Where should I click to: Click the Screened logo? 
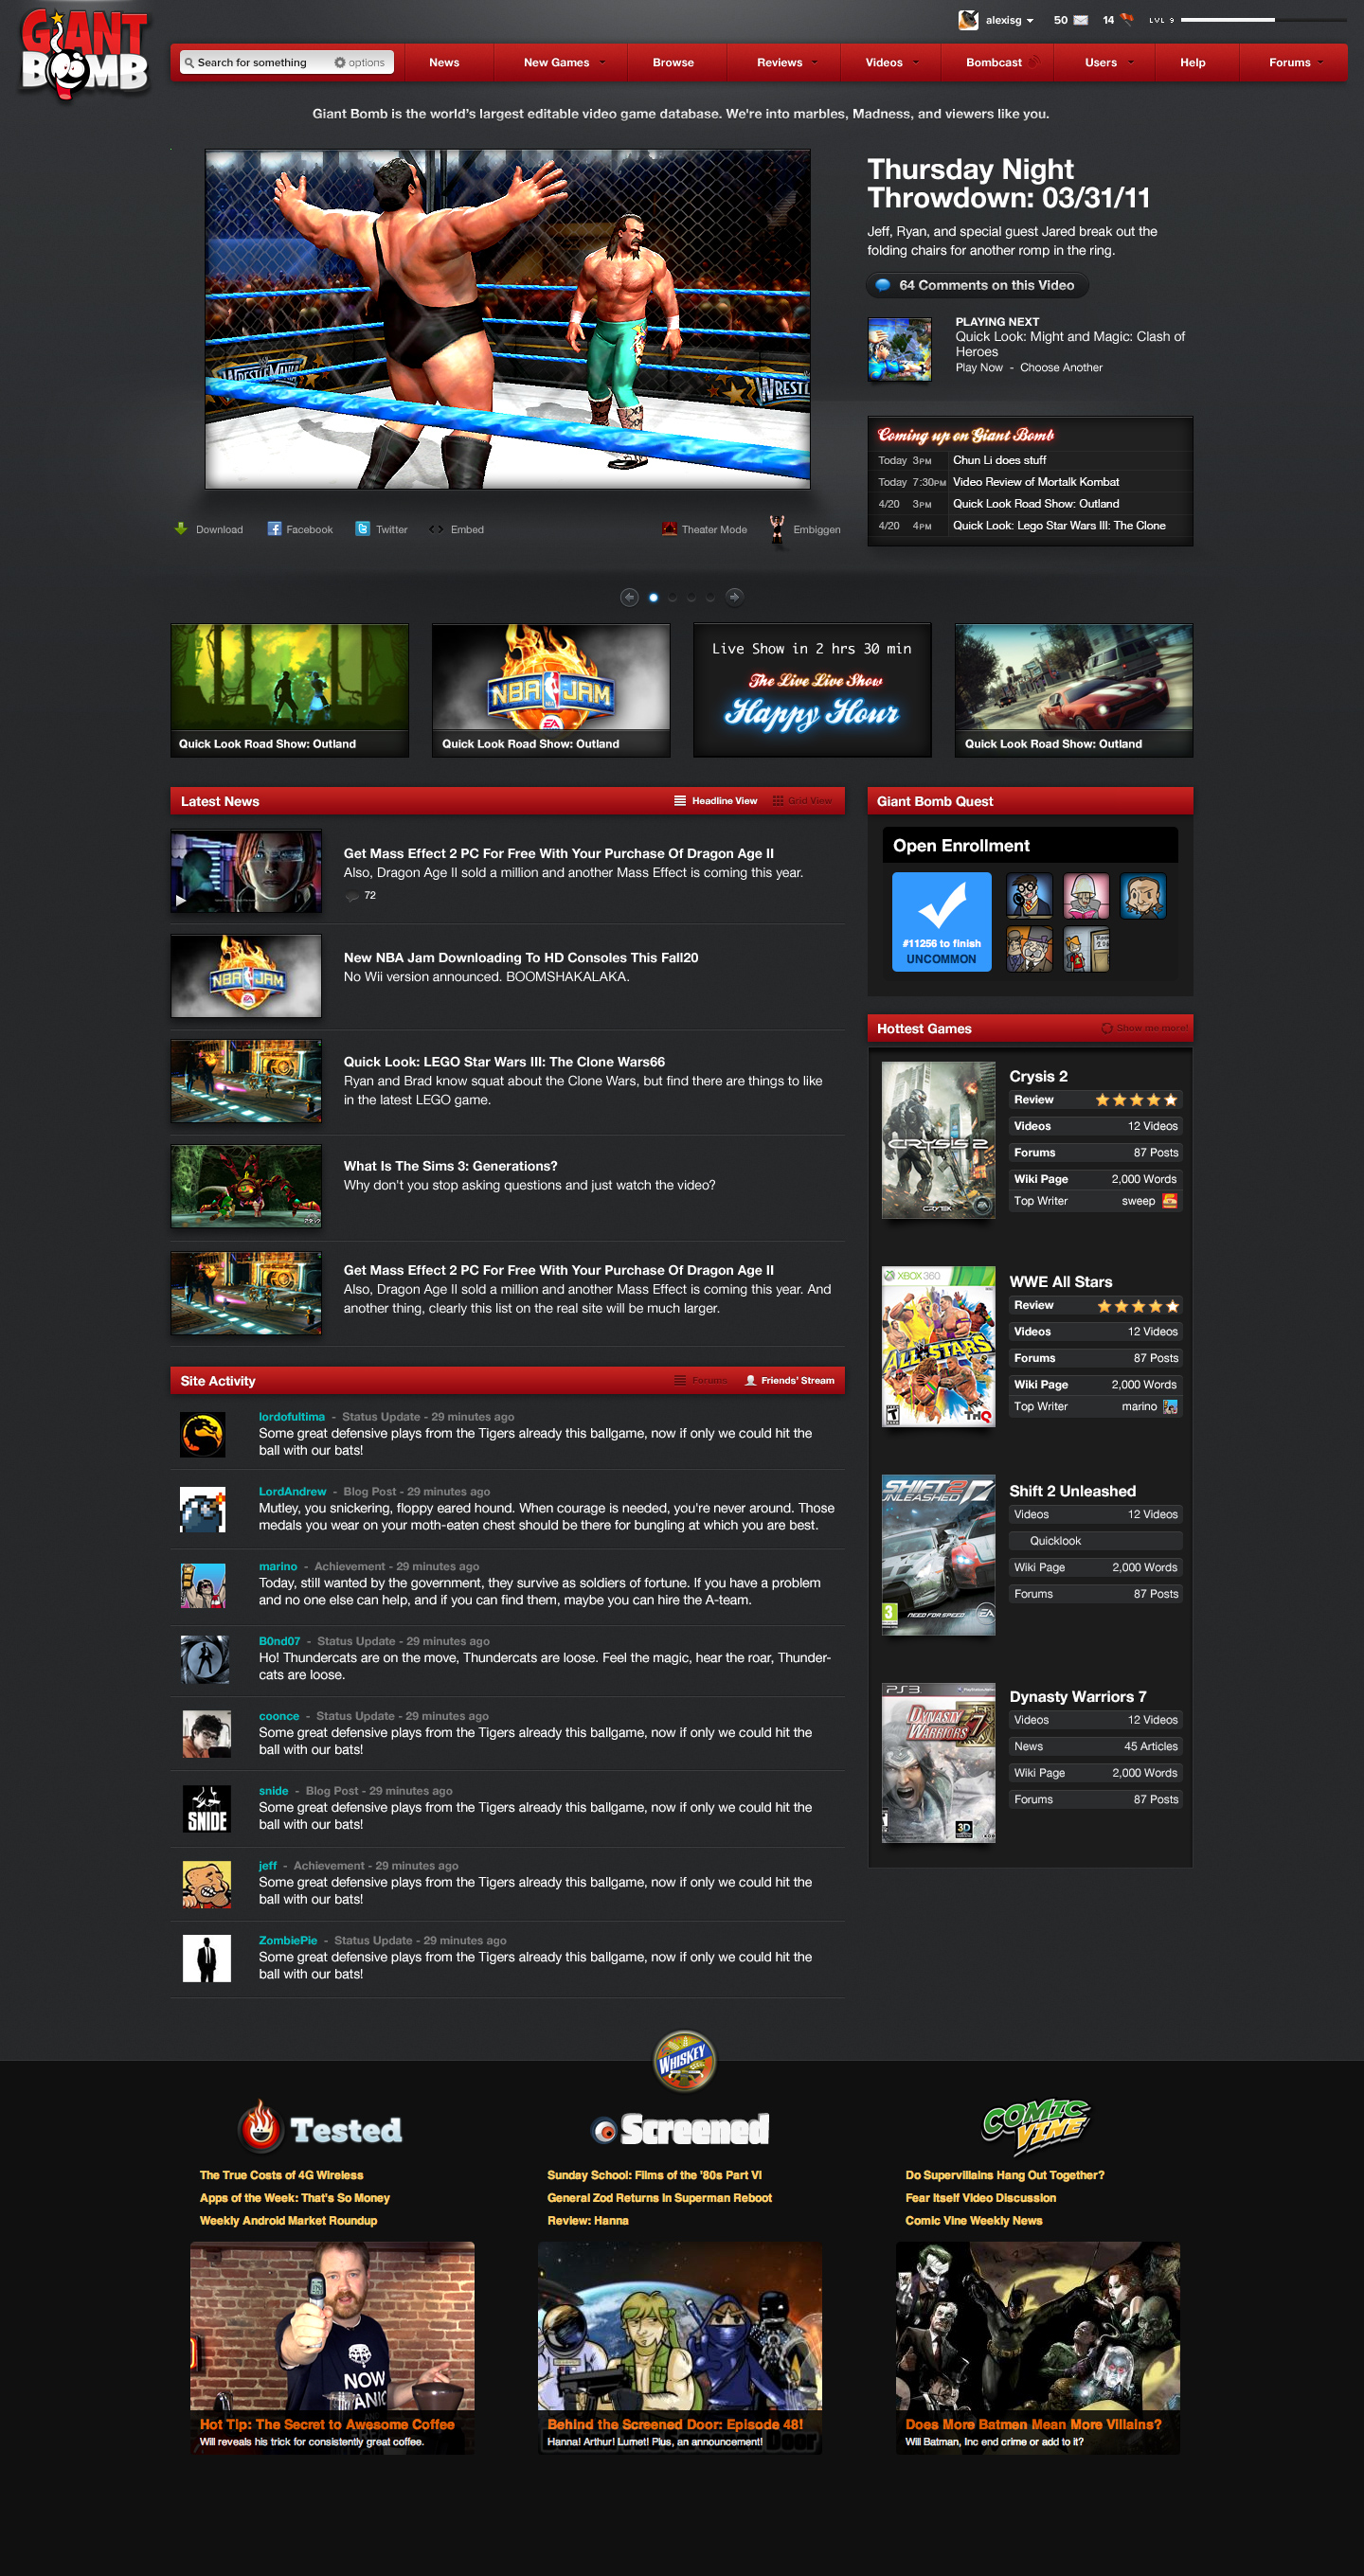tap(681, 2129)
